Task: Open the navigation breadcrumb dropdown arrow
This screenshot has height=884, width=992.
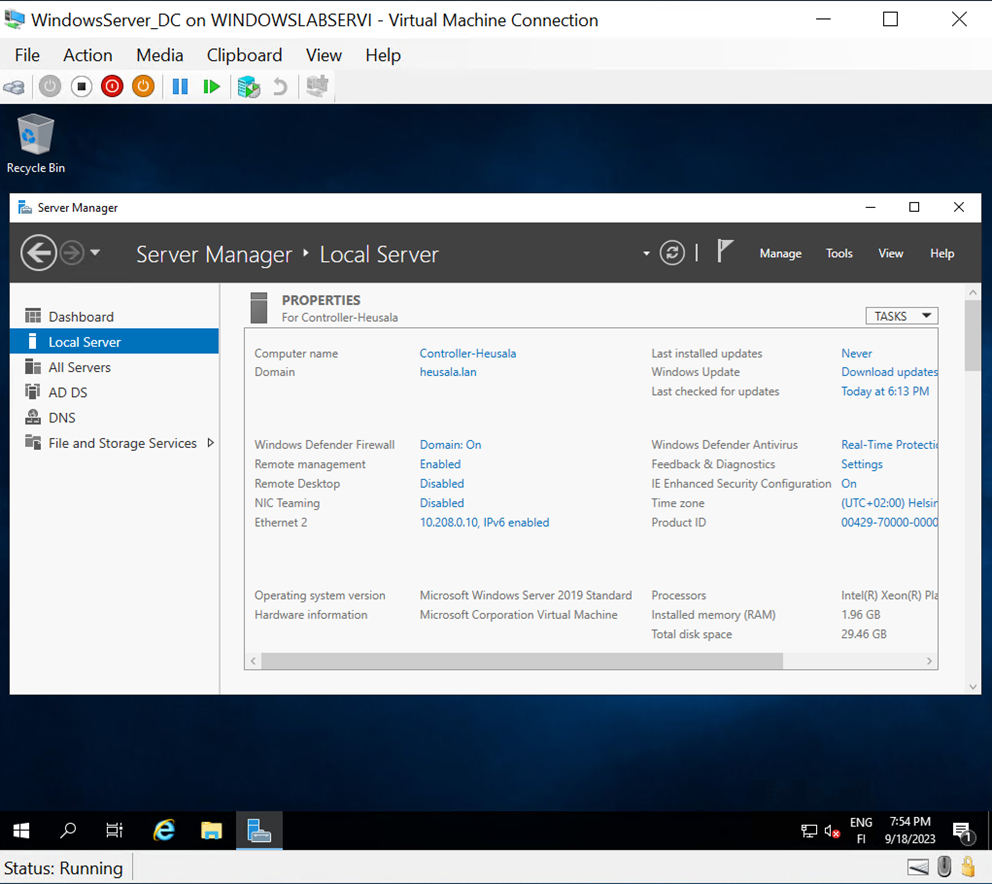Action: pos(645,253)
